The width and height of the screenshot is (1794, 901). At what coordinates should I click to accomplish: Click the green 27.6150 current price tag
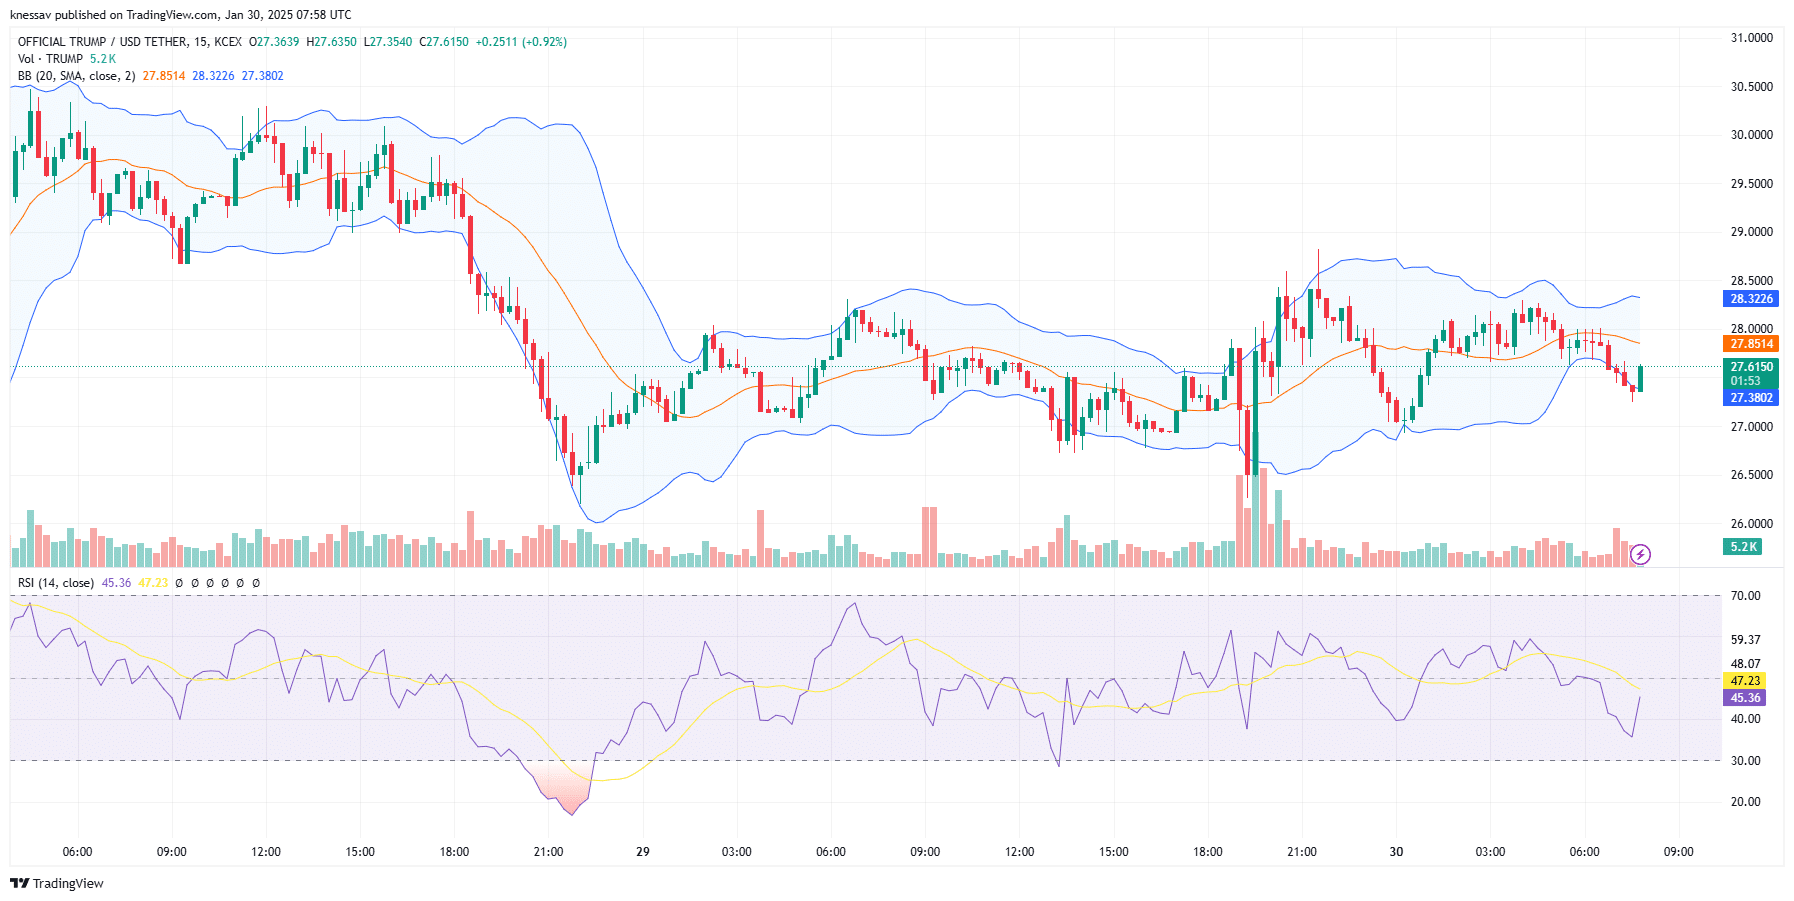(1751, 367)
